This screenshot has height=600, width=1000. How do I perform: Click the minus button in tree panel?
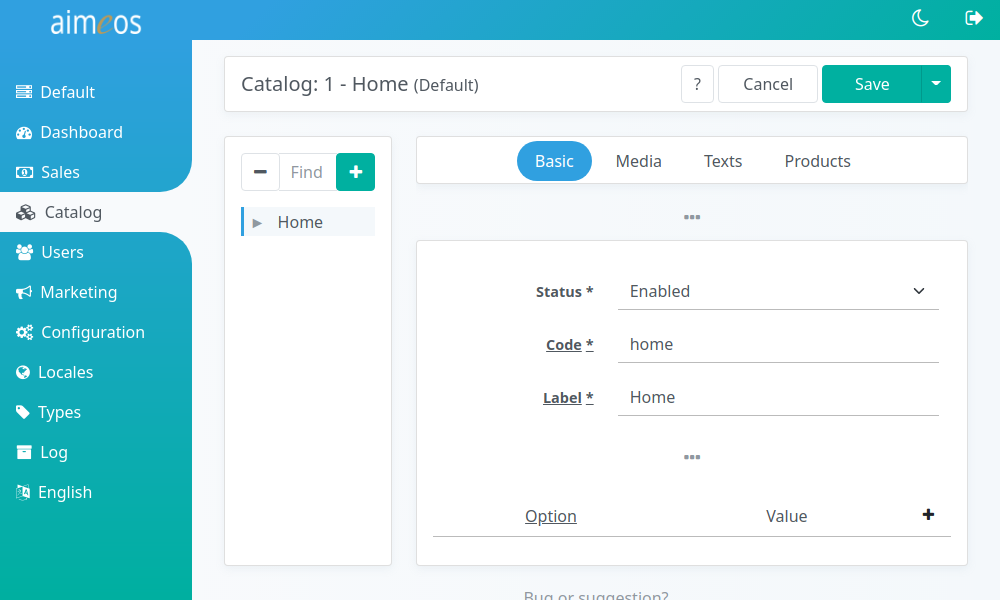pyautogui.click(x=260, y=172)
